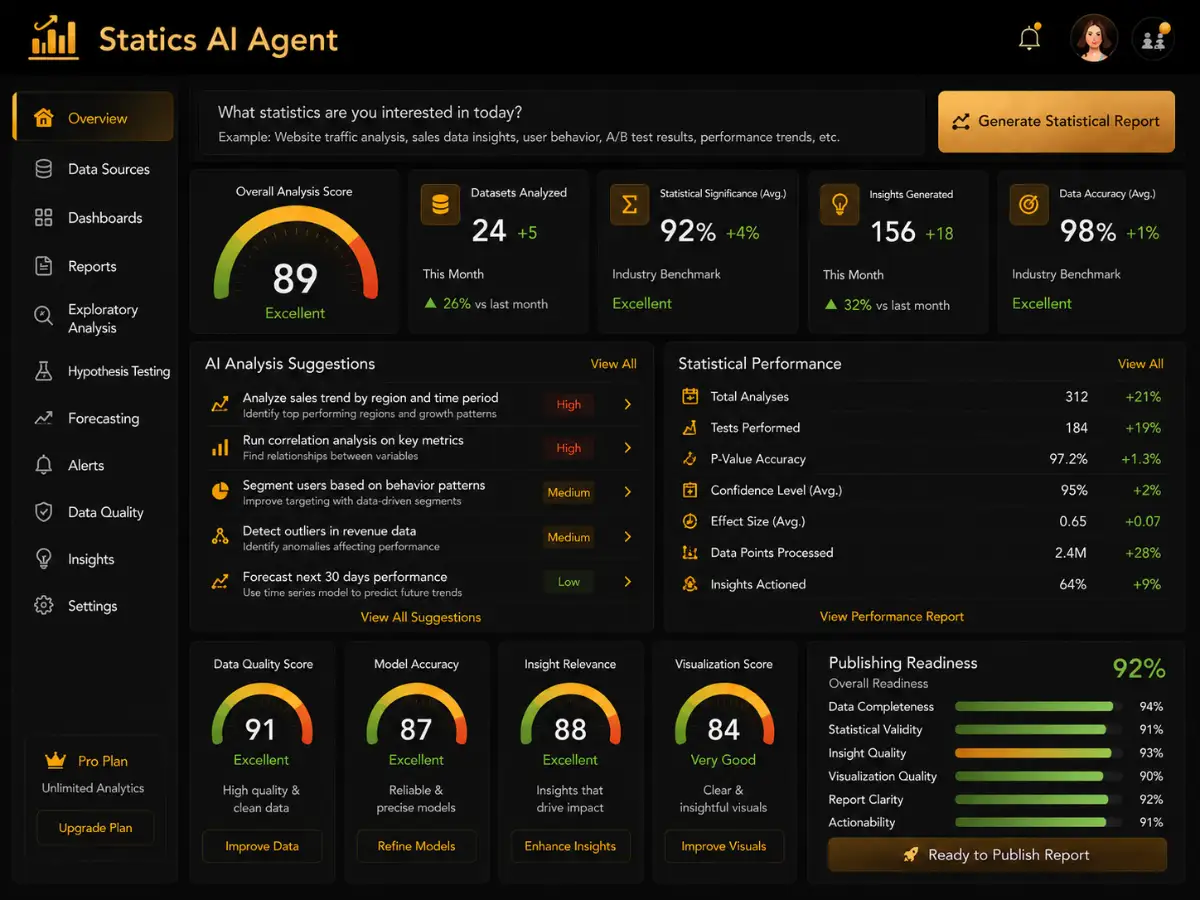Viewport: 1200px width, 900px height.
Task: Click the Hypothesis Testing flask sidebar icon
Action: [44, 371]
